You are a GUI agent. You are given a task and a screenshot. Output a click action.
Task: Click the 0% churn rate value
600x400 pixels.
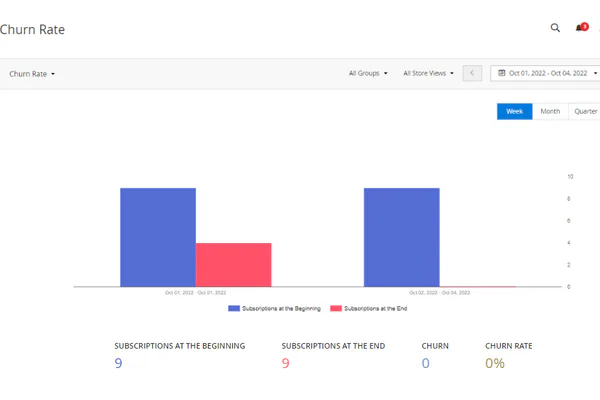tap(495, 363)
